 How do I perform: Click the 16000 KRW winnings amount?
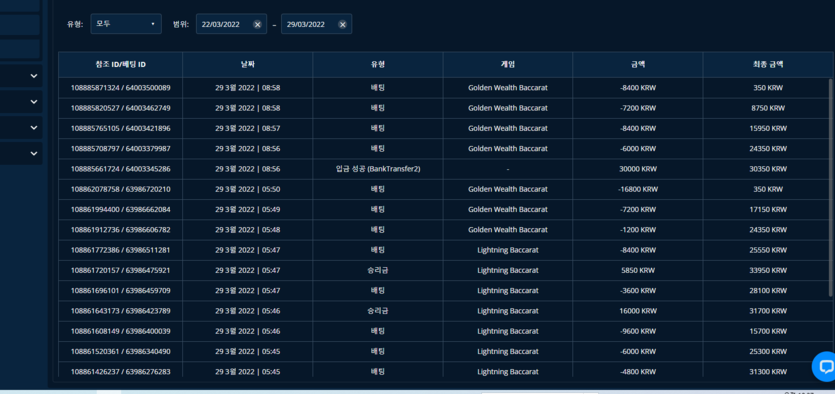(638, 311)
